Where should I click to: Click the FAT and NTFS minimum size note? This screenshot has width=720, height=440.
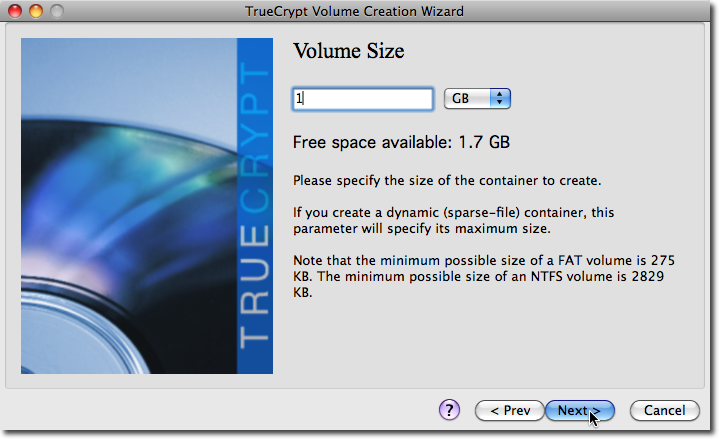coord(484,276)
